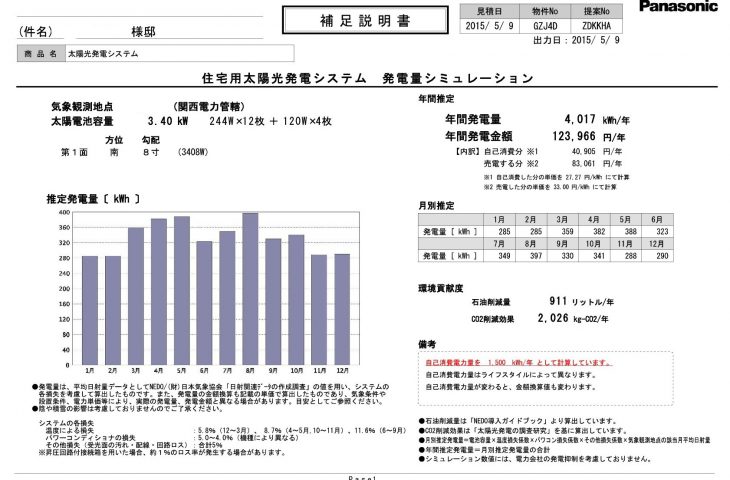This screenshot has width=730, height=480.
Task: Click the 4月 bar in the chart
Action: coord(159,292)
